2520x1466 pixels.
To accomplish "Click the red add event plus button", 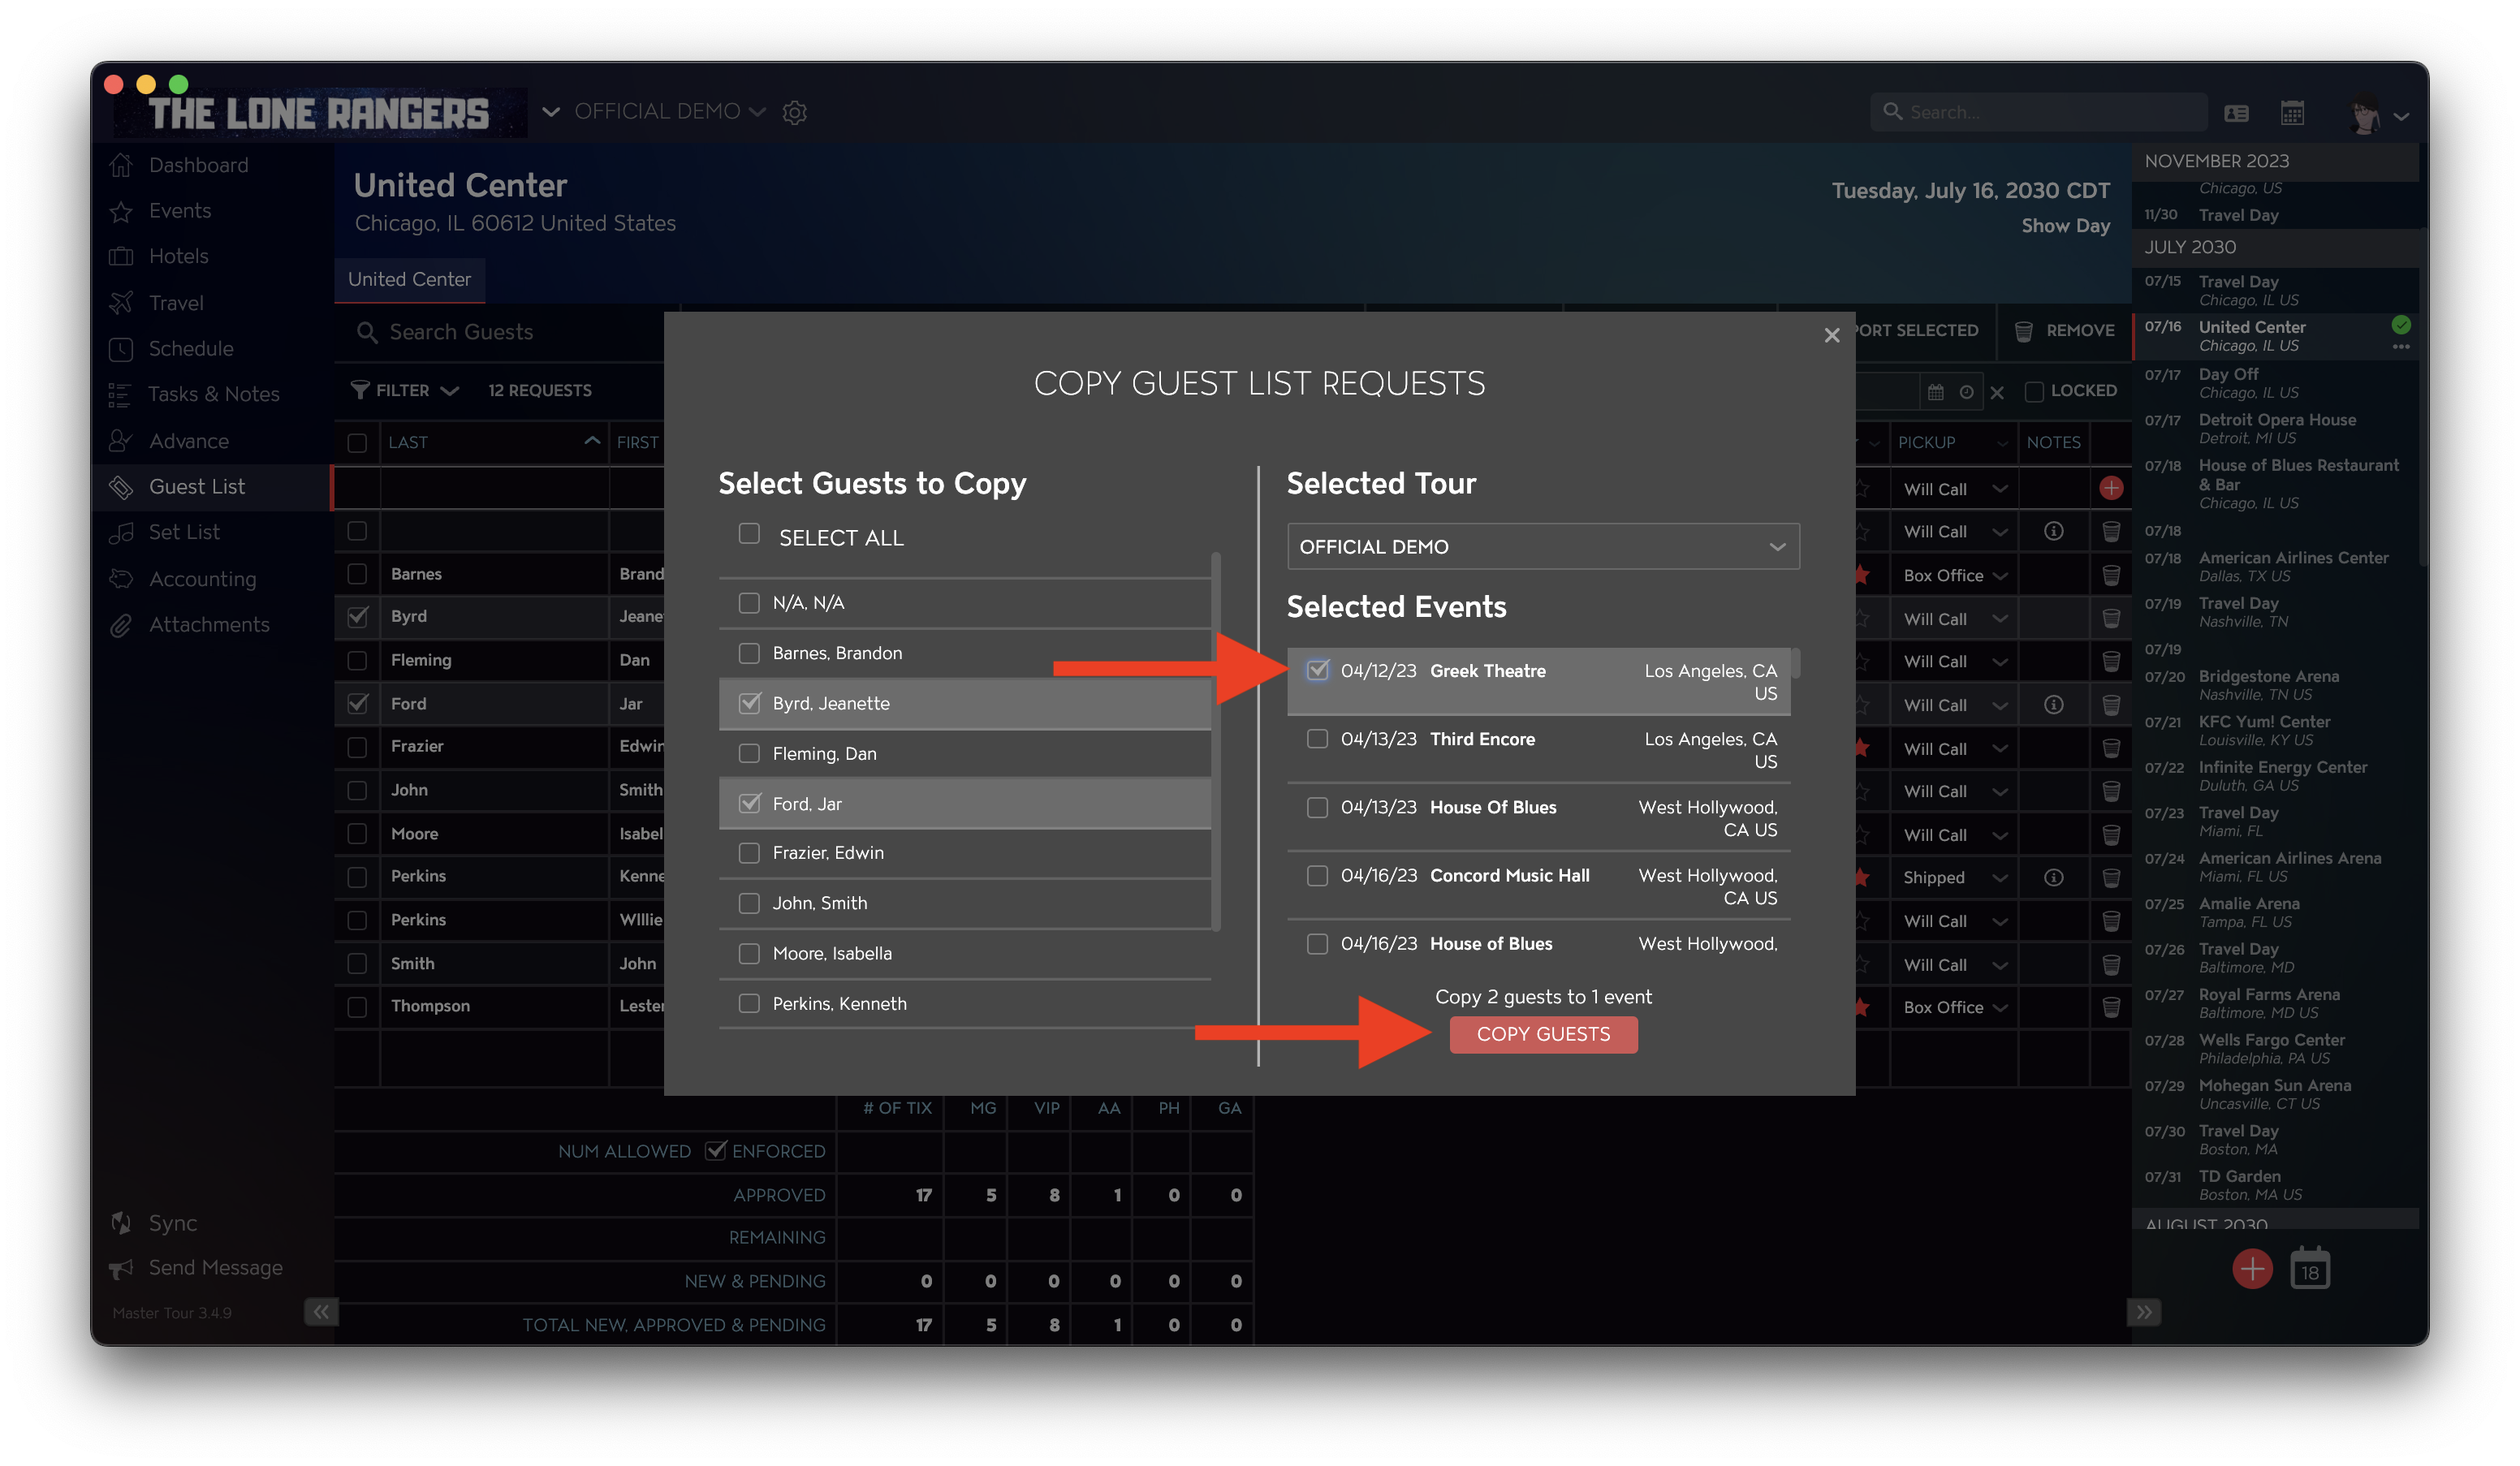I will (x=2252, y=1269).
